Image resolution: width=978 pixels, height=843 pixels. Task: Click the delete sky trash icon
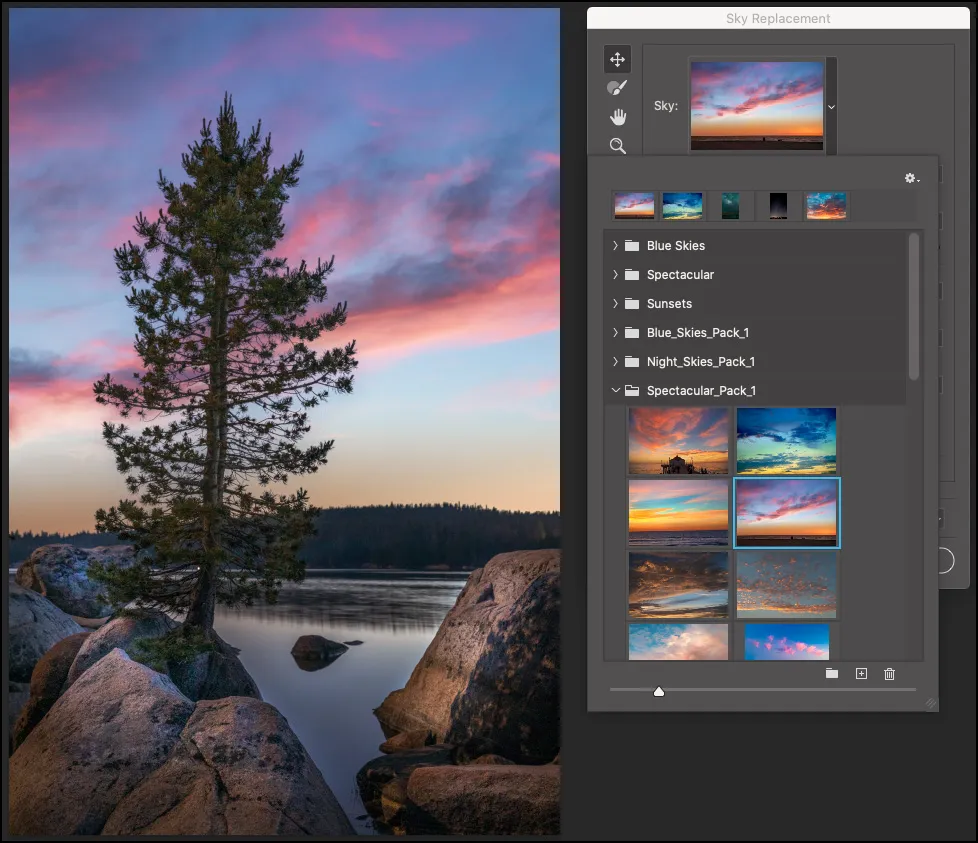[x=889, y=674]
